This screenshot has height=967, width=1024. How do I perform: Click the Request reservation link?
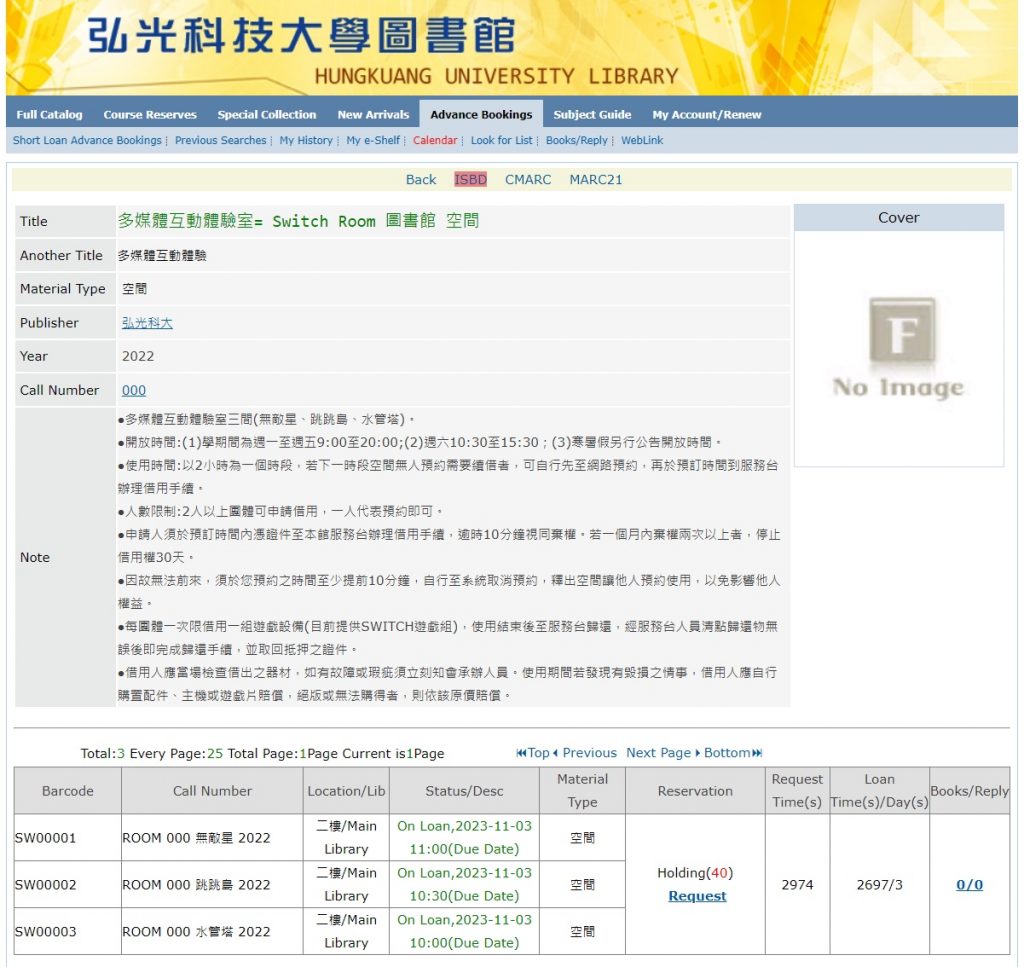click(697, 896)
